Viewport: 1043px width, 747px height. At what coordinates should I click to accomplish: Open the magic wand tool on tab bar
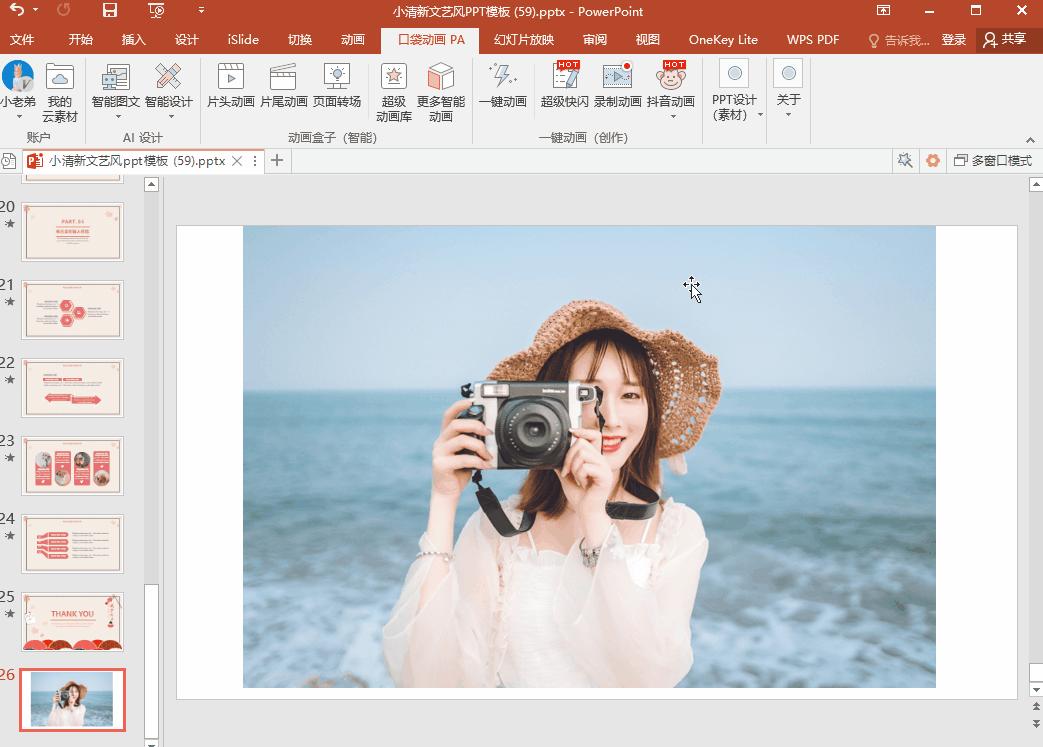pyautogui.click(x=905, y=160)
